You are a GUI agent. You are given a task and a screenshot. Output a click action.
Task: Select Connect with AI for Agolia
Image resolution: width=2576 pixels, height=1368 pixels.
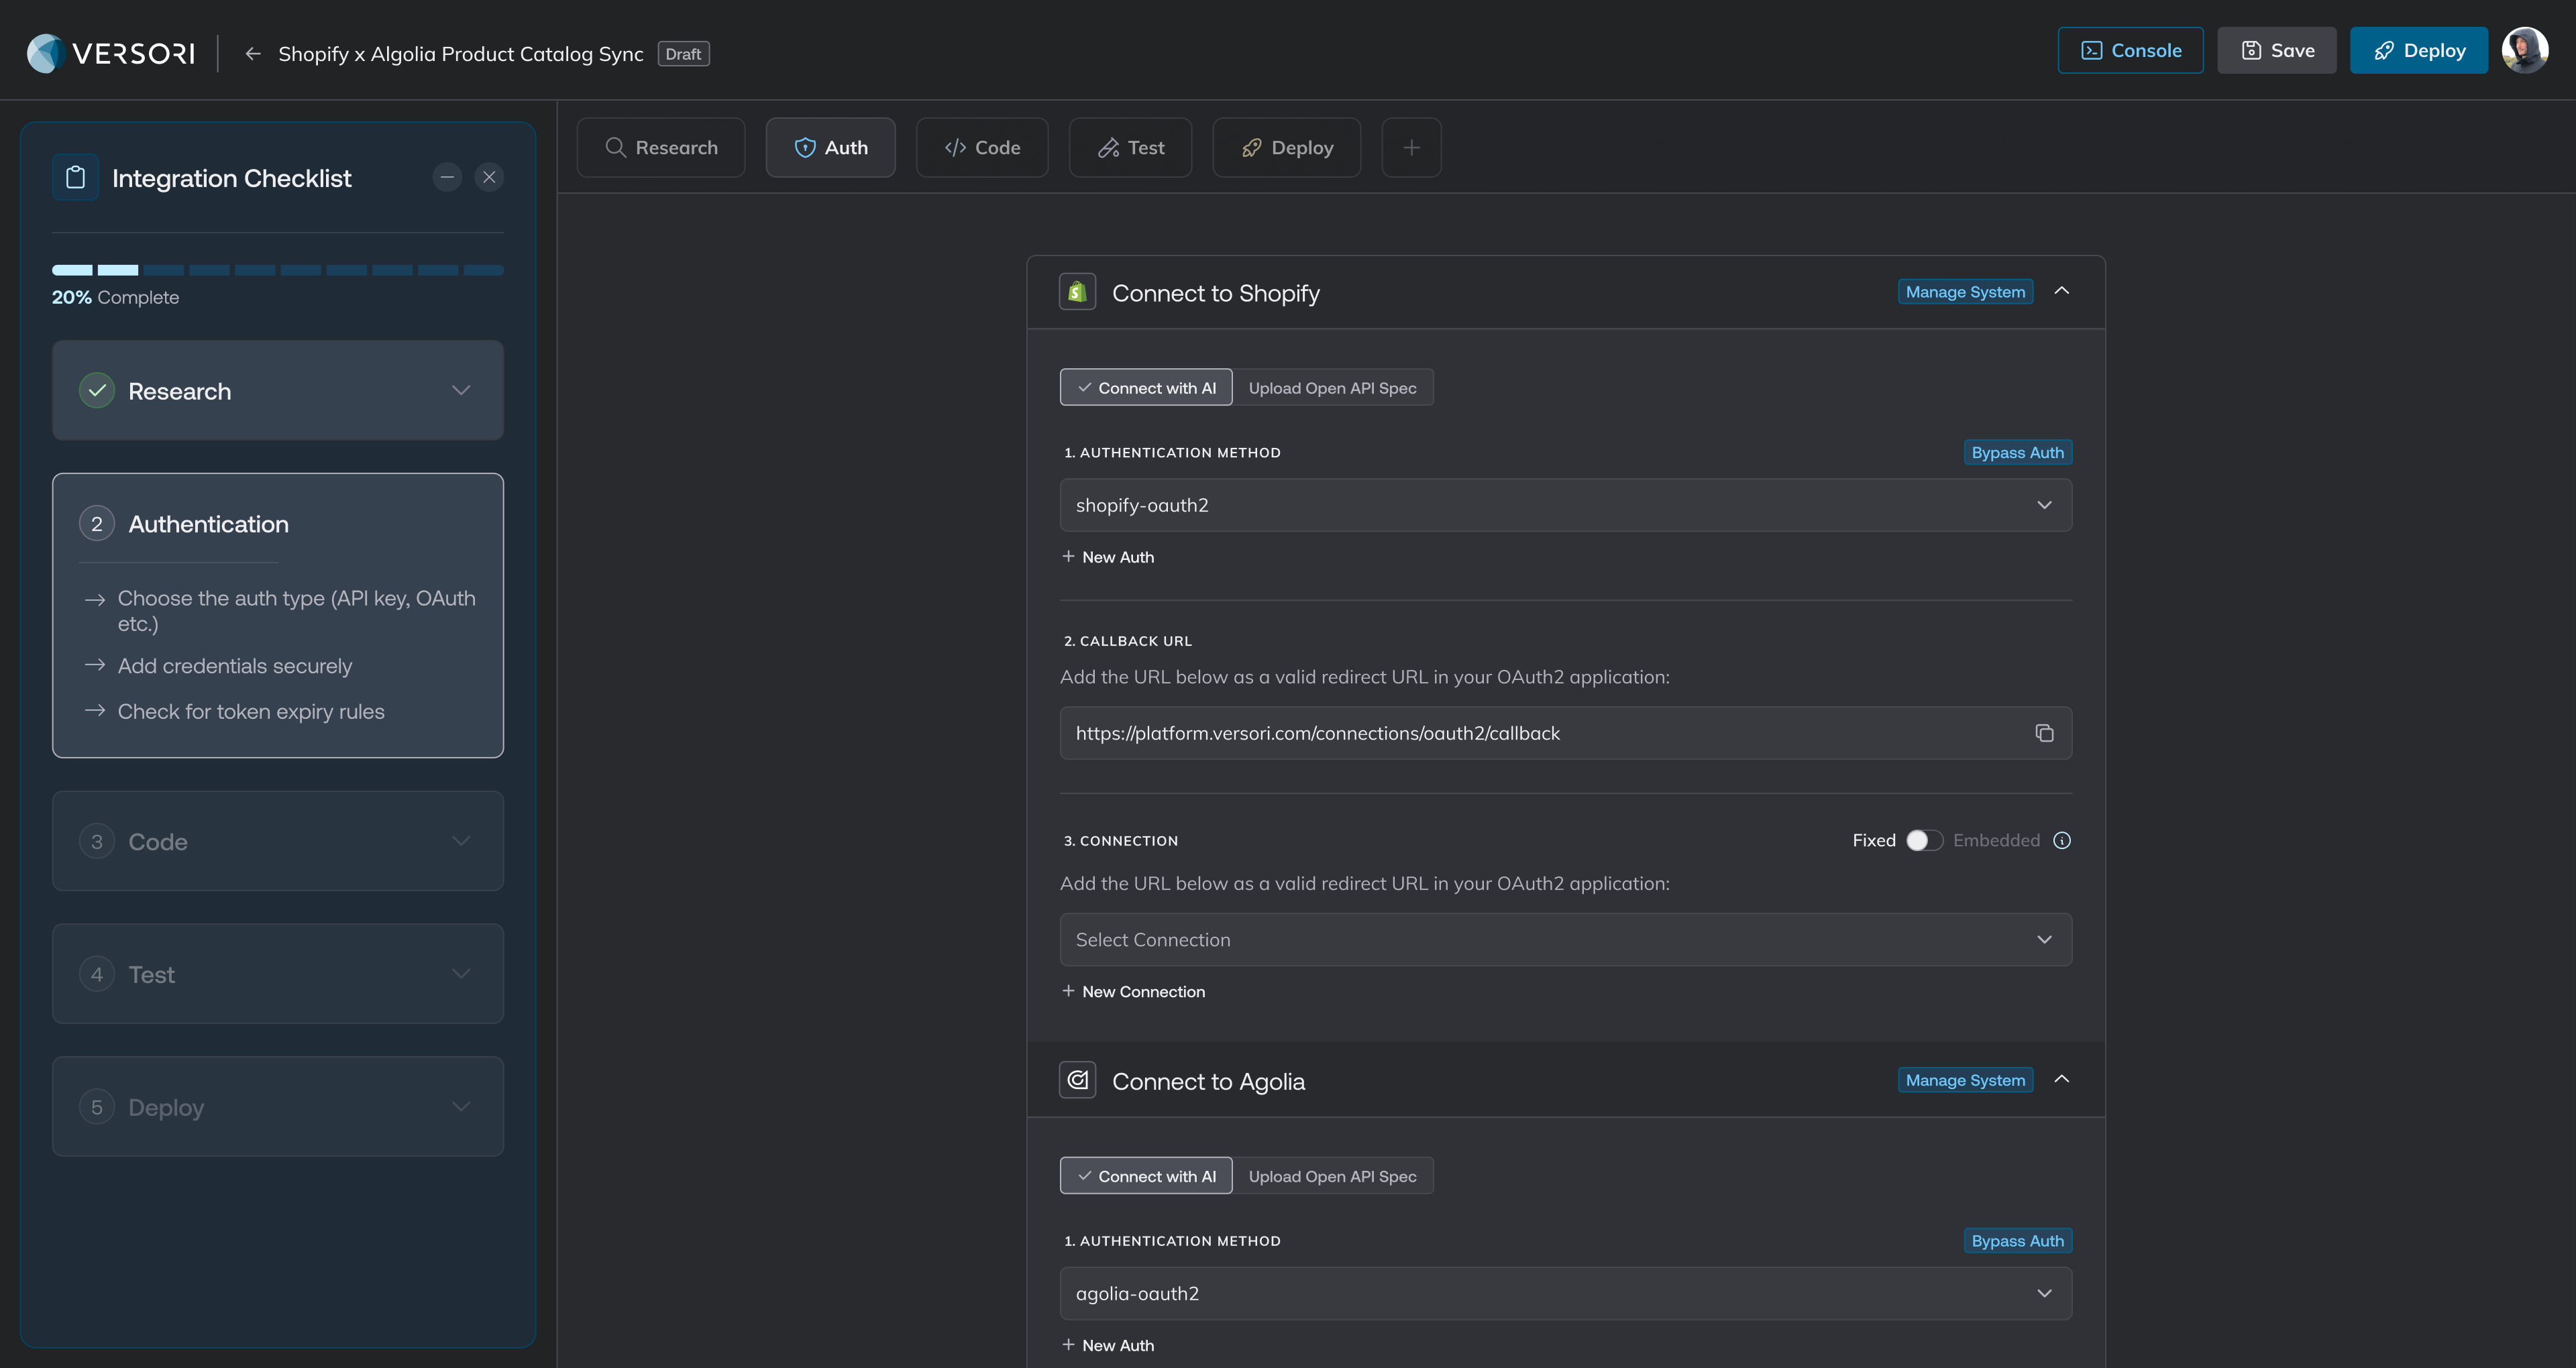point(1146,1176)
